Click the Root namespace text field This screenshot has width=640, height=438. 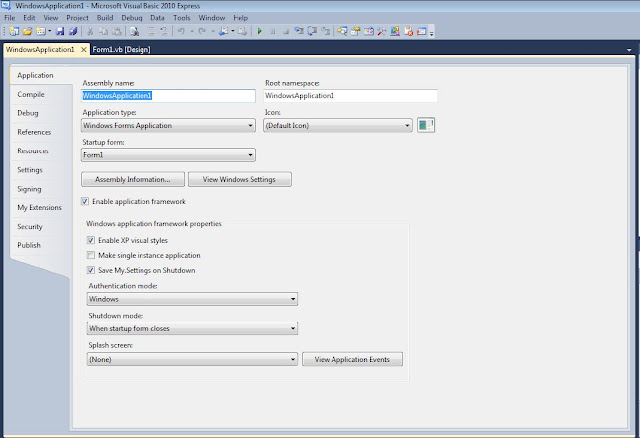(351, 96)
